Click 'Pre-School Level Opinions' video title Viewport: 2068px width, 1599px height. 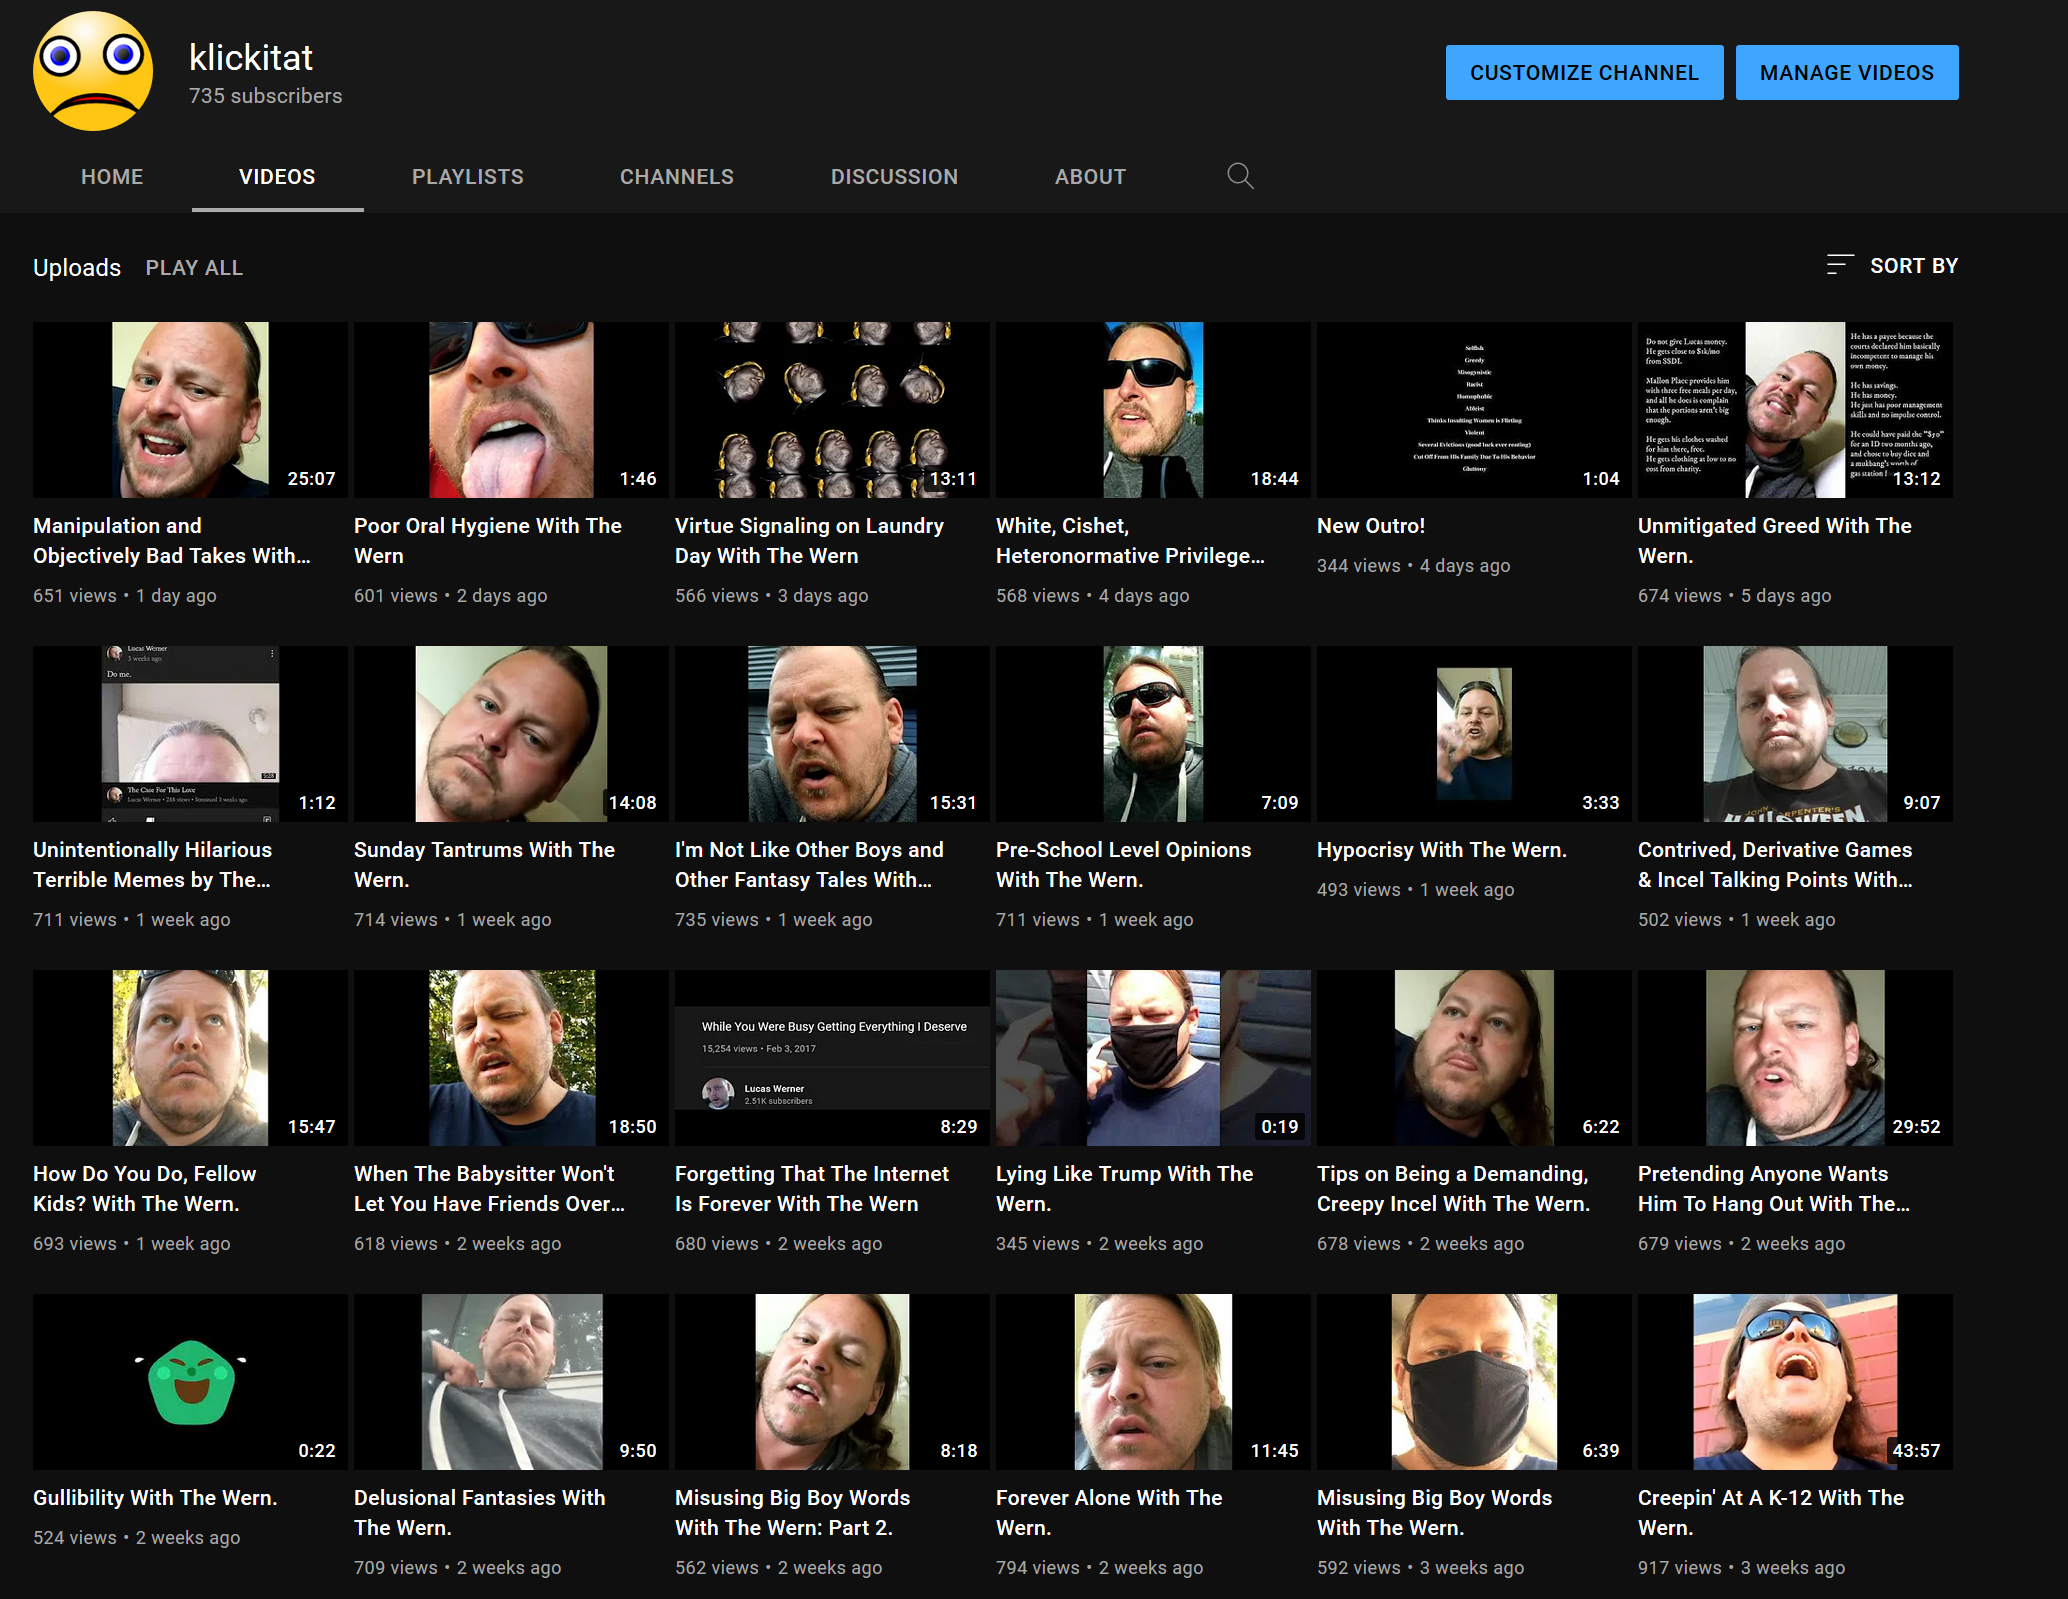(1123, 865)
